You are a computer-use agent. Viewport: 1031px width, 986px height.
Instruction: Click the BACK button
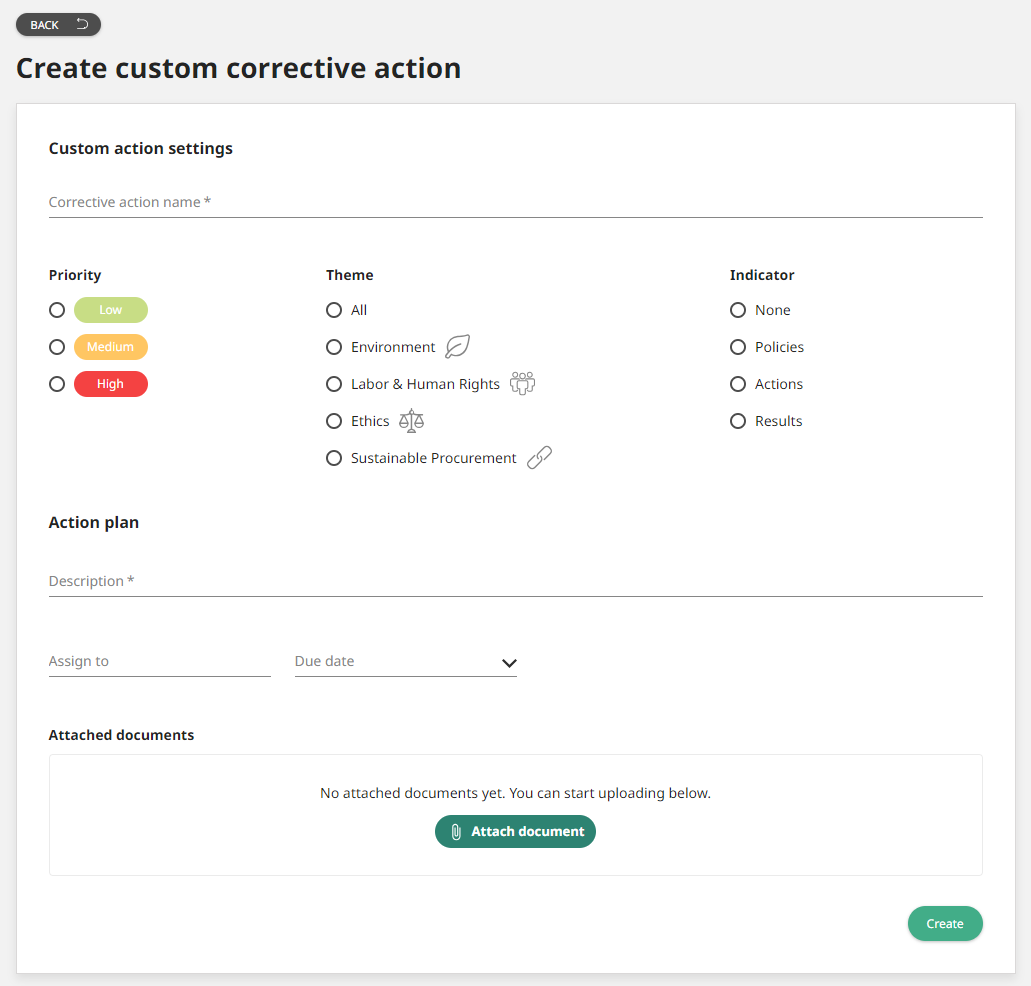(58, 24)
